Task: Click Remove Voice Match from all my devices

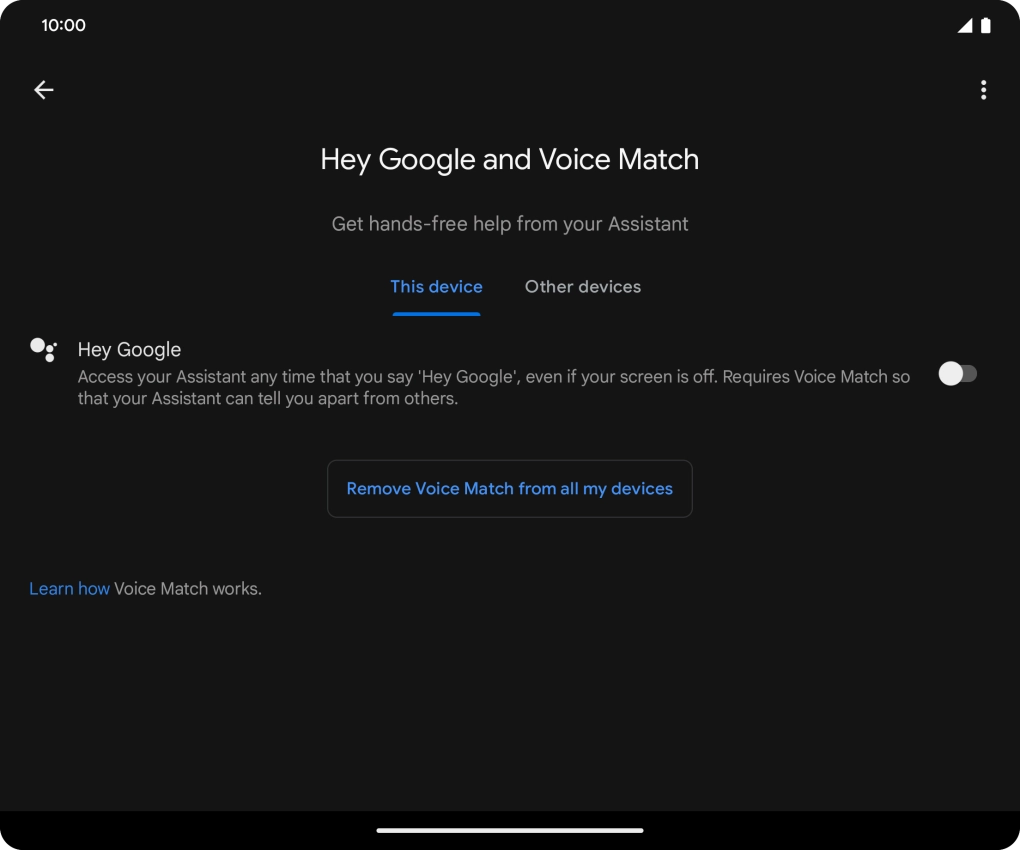Action: (509, 489)
